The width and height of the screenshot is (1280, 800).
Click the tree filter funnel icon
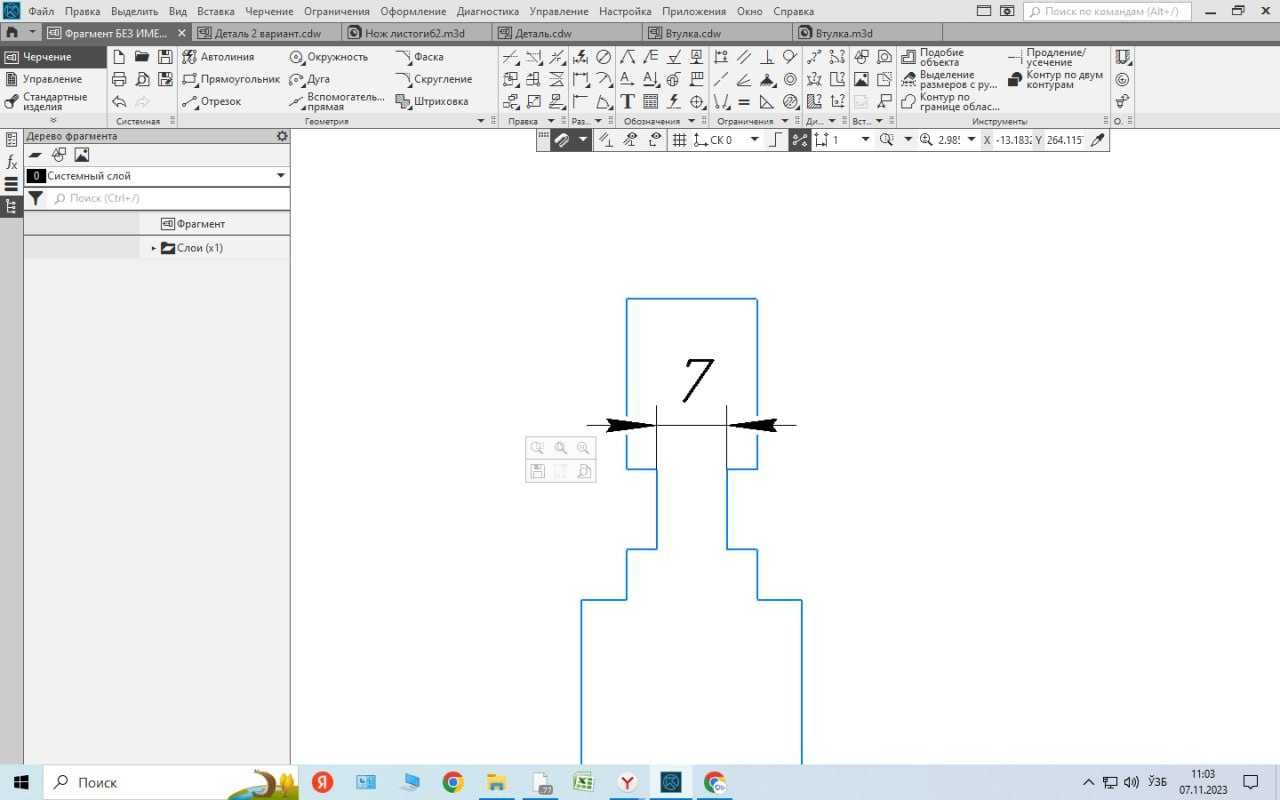(x=36, y=198)
